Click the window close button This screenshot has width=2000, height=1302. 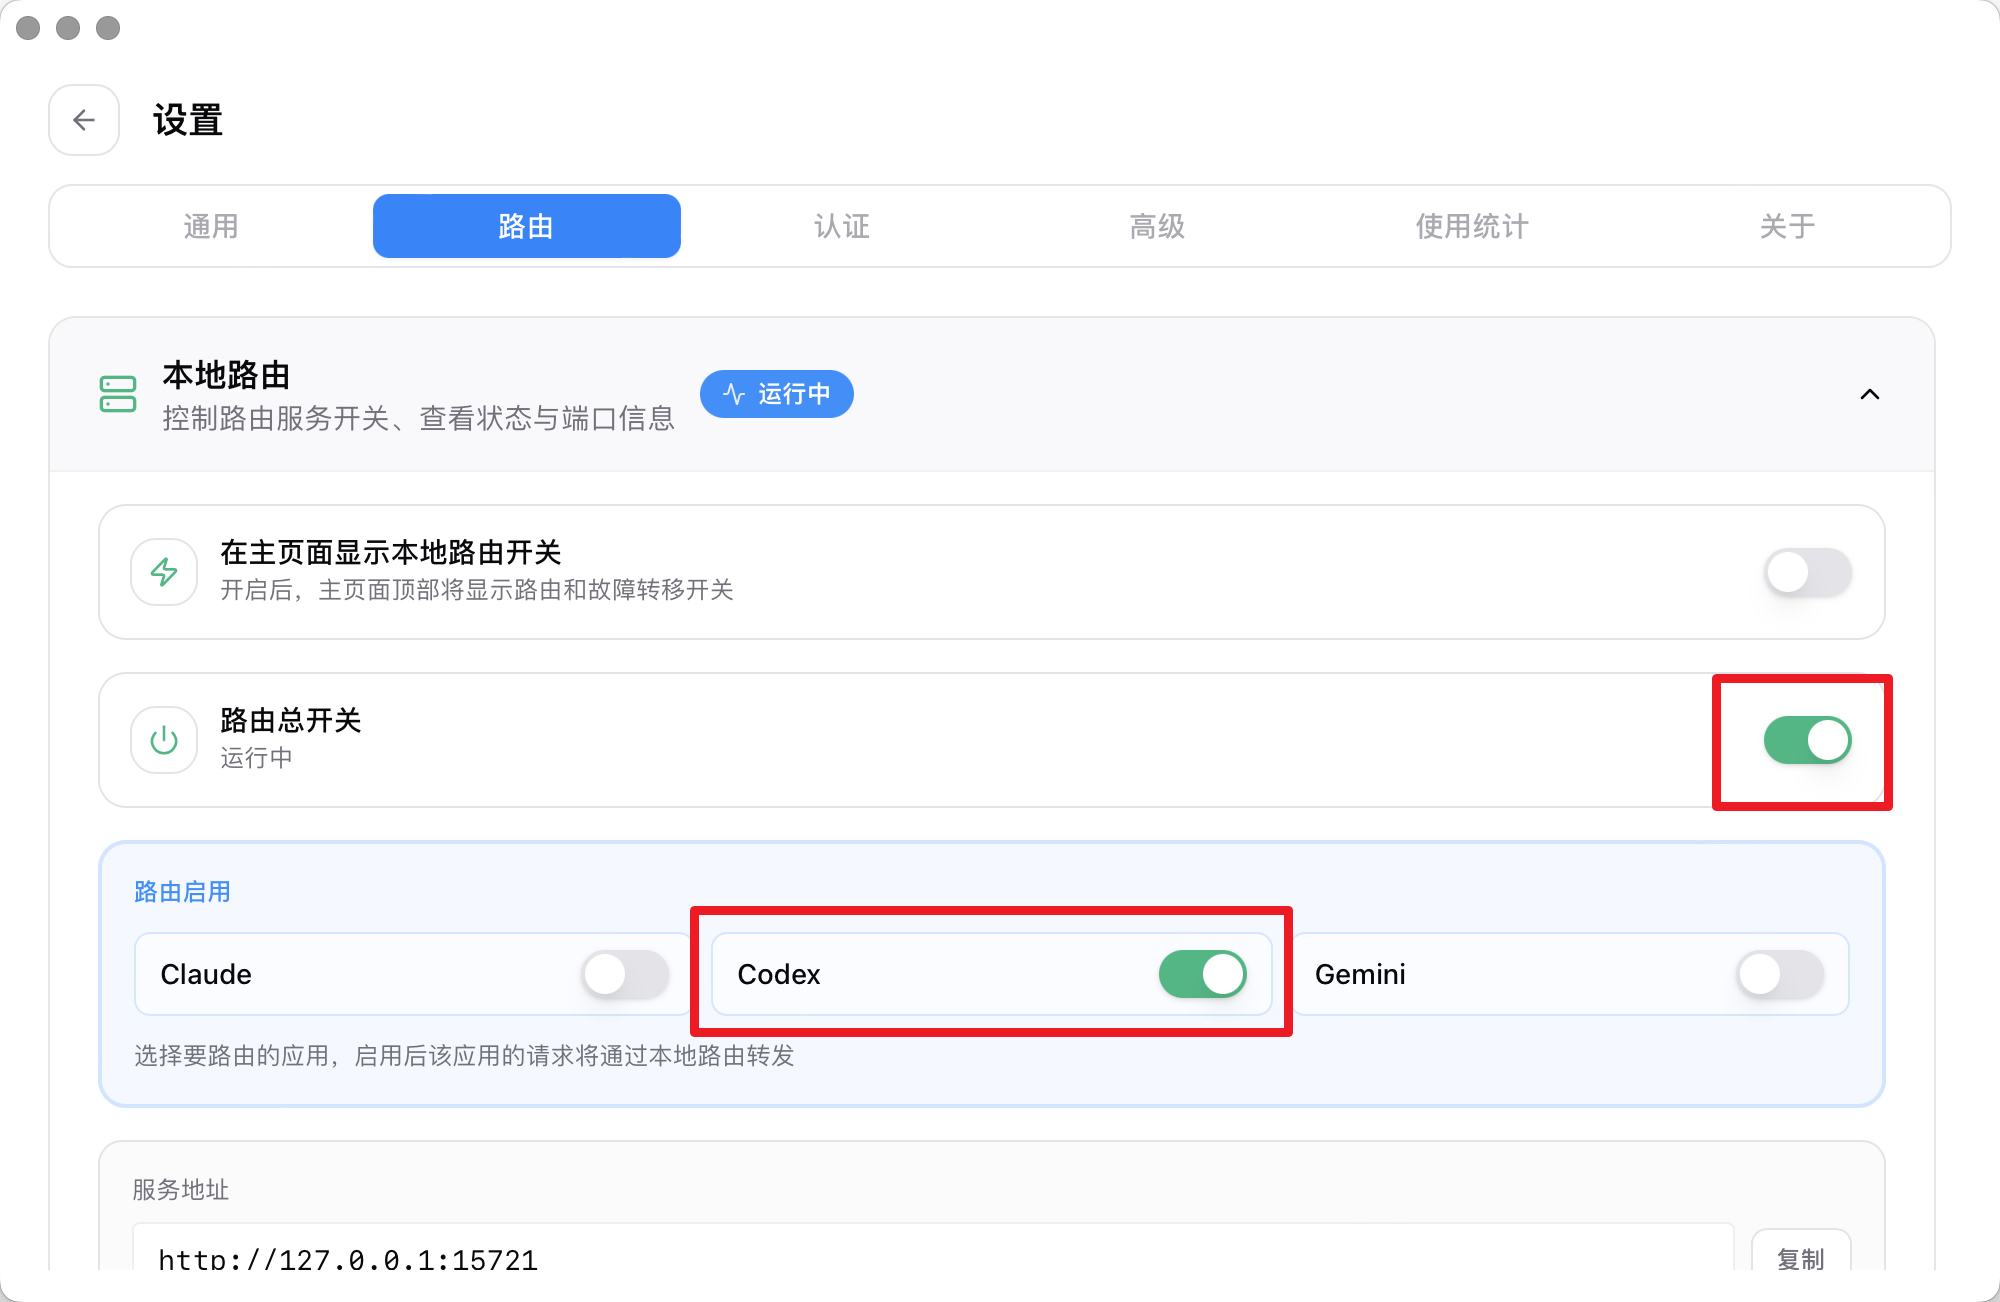tap(28, 28)
